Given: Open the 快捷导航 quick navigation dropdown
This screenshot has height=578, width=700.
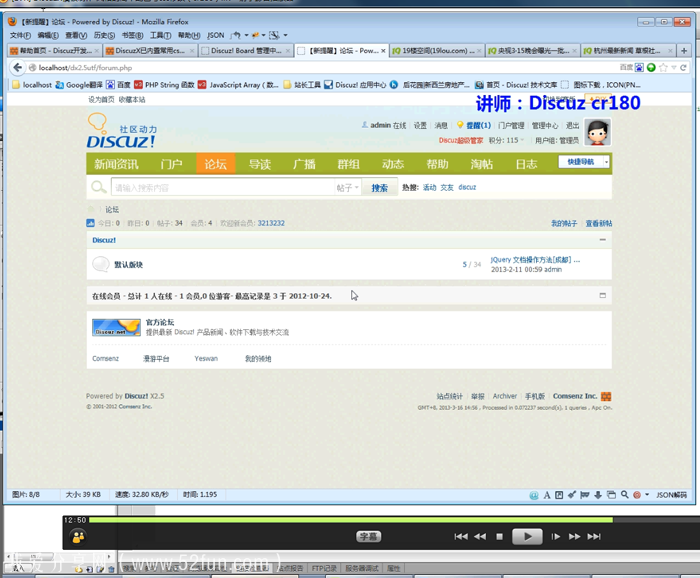Looking at the screenshot, I should click(584, 162).
